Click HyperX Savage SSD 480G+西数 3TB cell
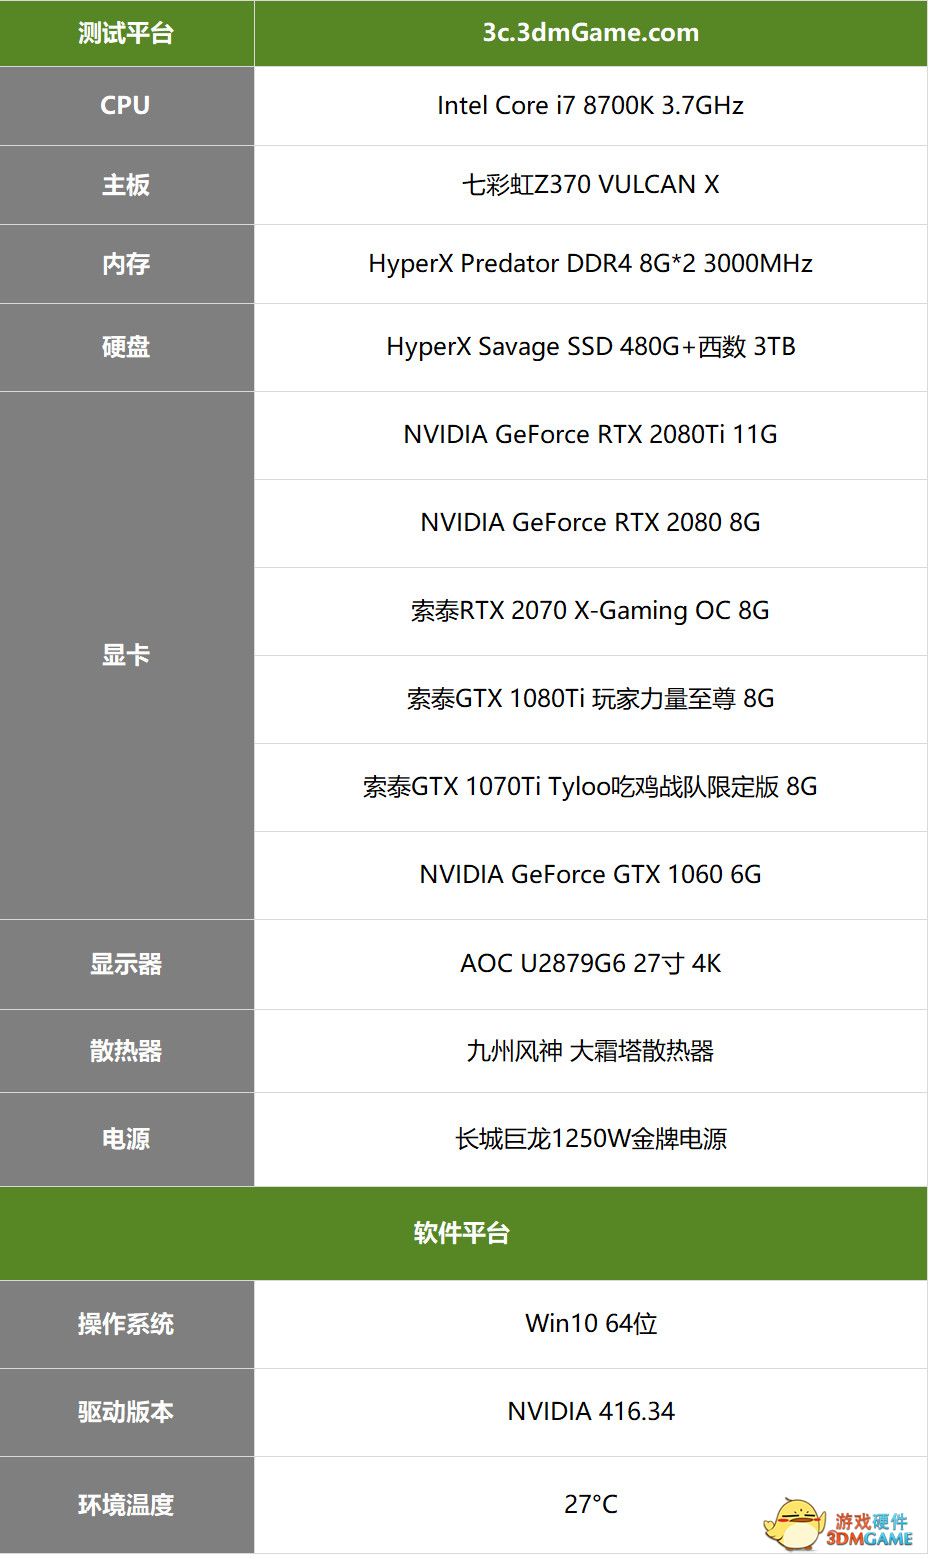The height and width of the screenshot is (1559, 929). click(x=590, y=348)
